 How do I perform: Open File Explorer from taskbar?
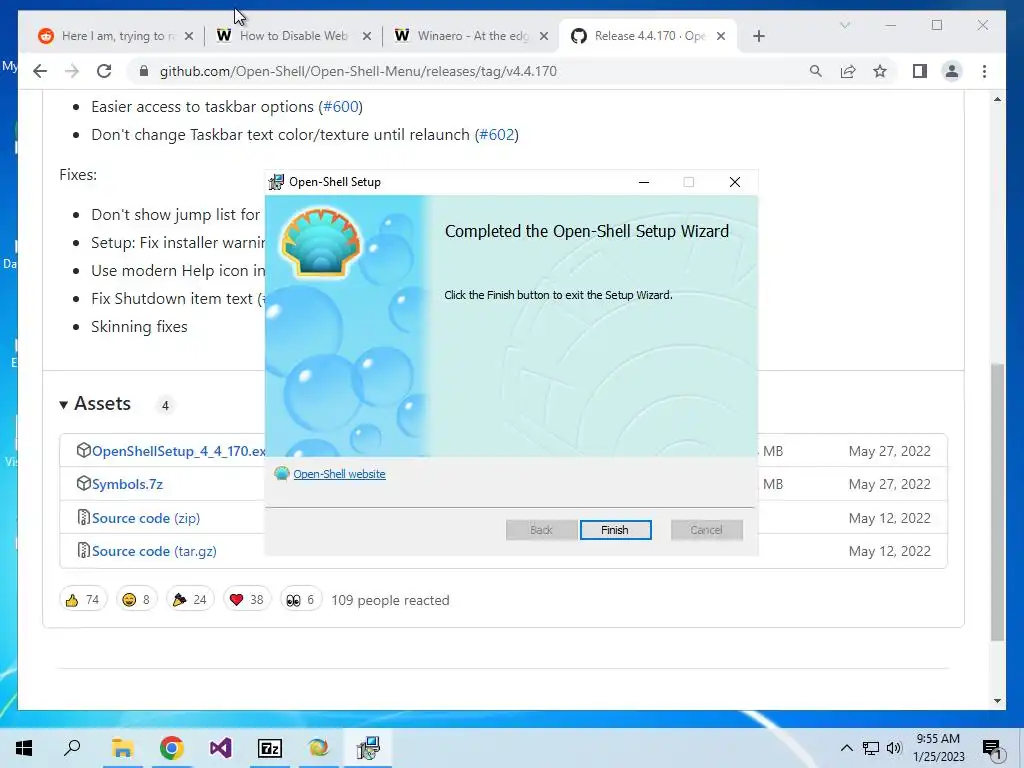pos(122,748)
